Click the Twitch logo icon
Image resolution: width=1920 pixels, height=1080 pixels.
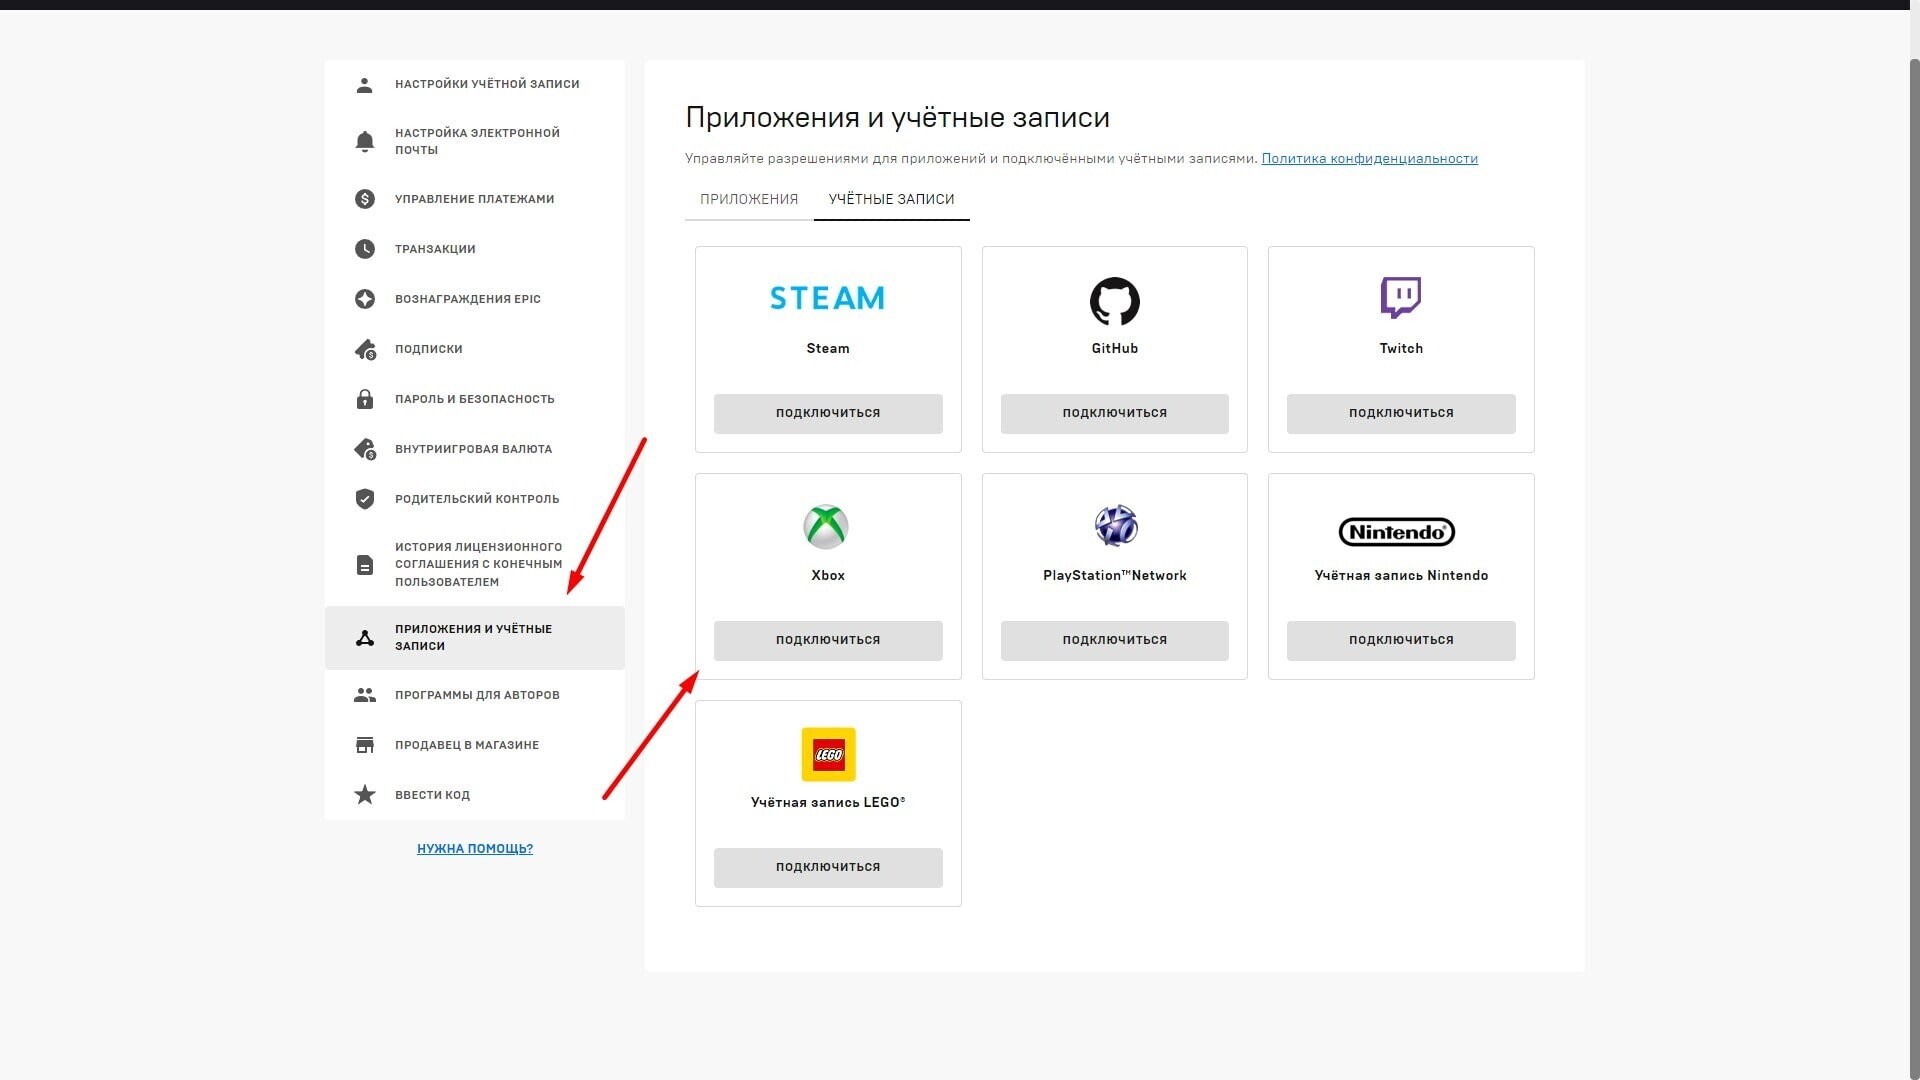(1401, 298)
